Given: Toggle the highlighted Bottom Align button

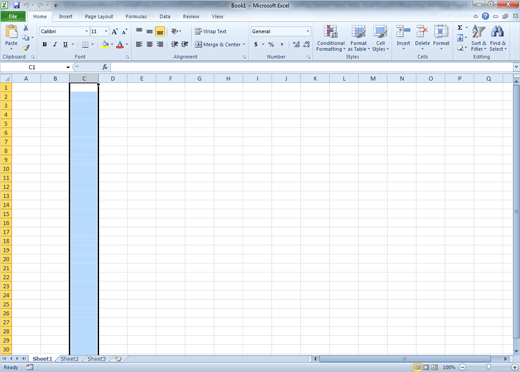Looking at the screenshot, I should 160,31.
